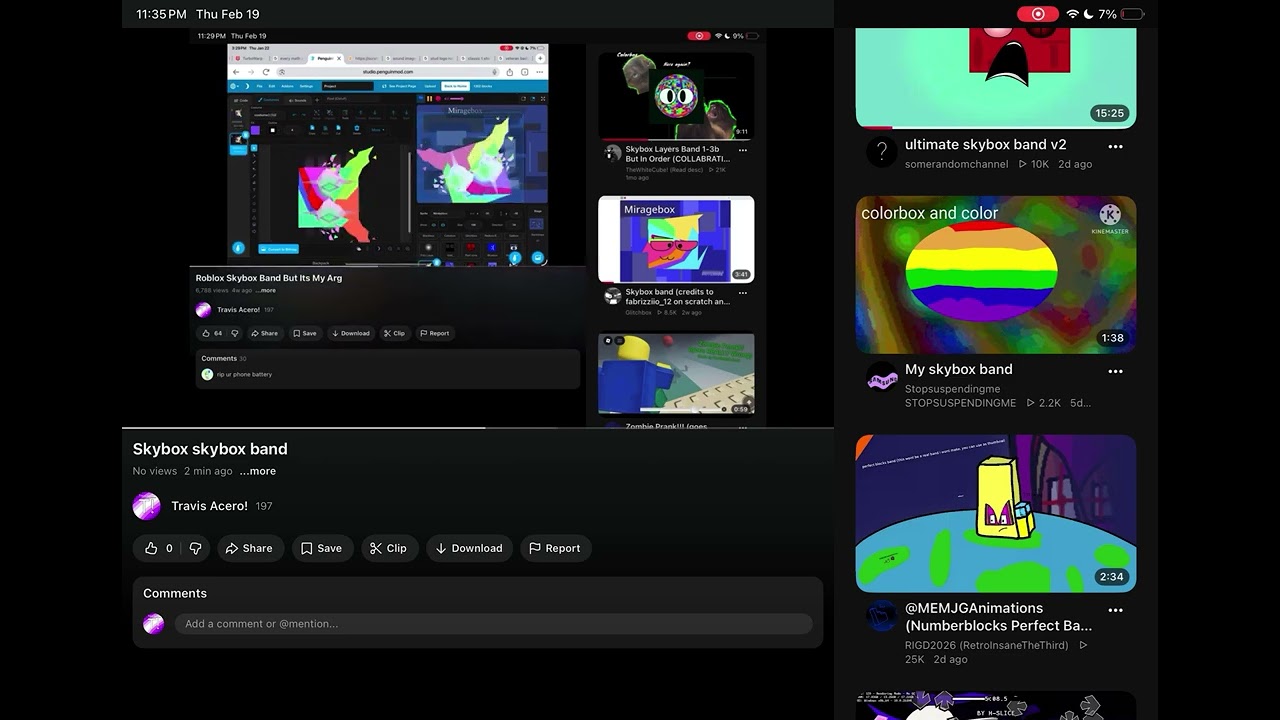
Task: Tap the main video player
Action: [x=478, y=228]
